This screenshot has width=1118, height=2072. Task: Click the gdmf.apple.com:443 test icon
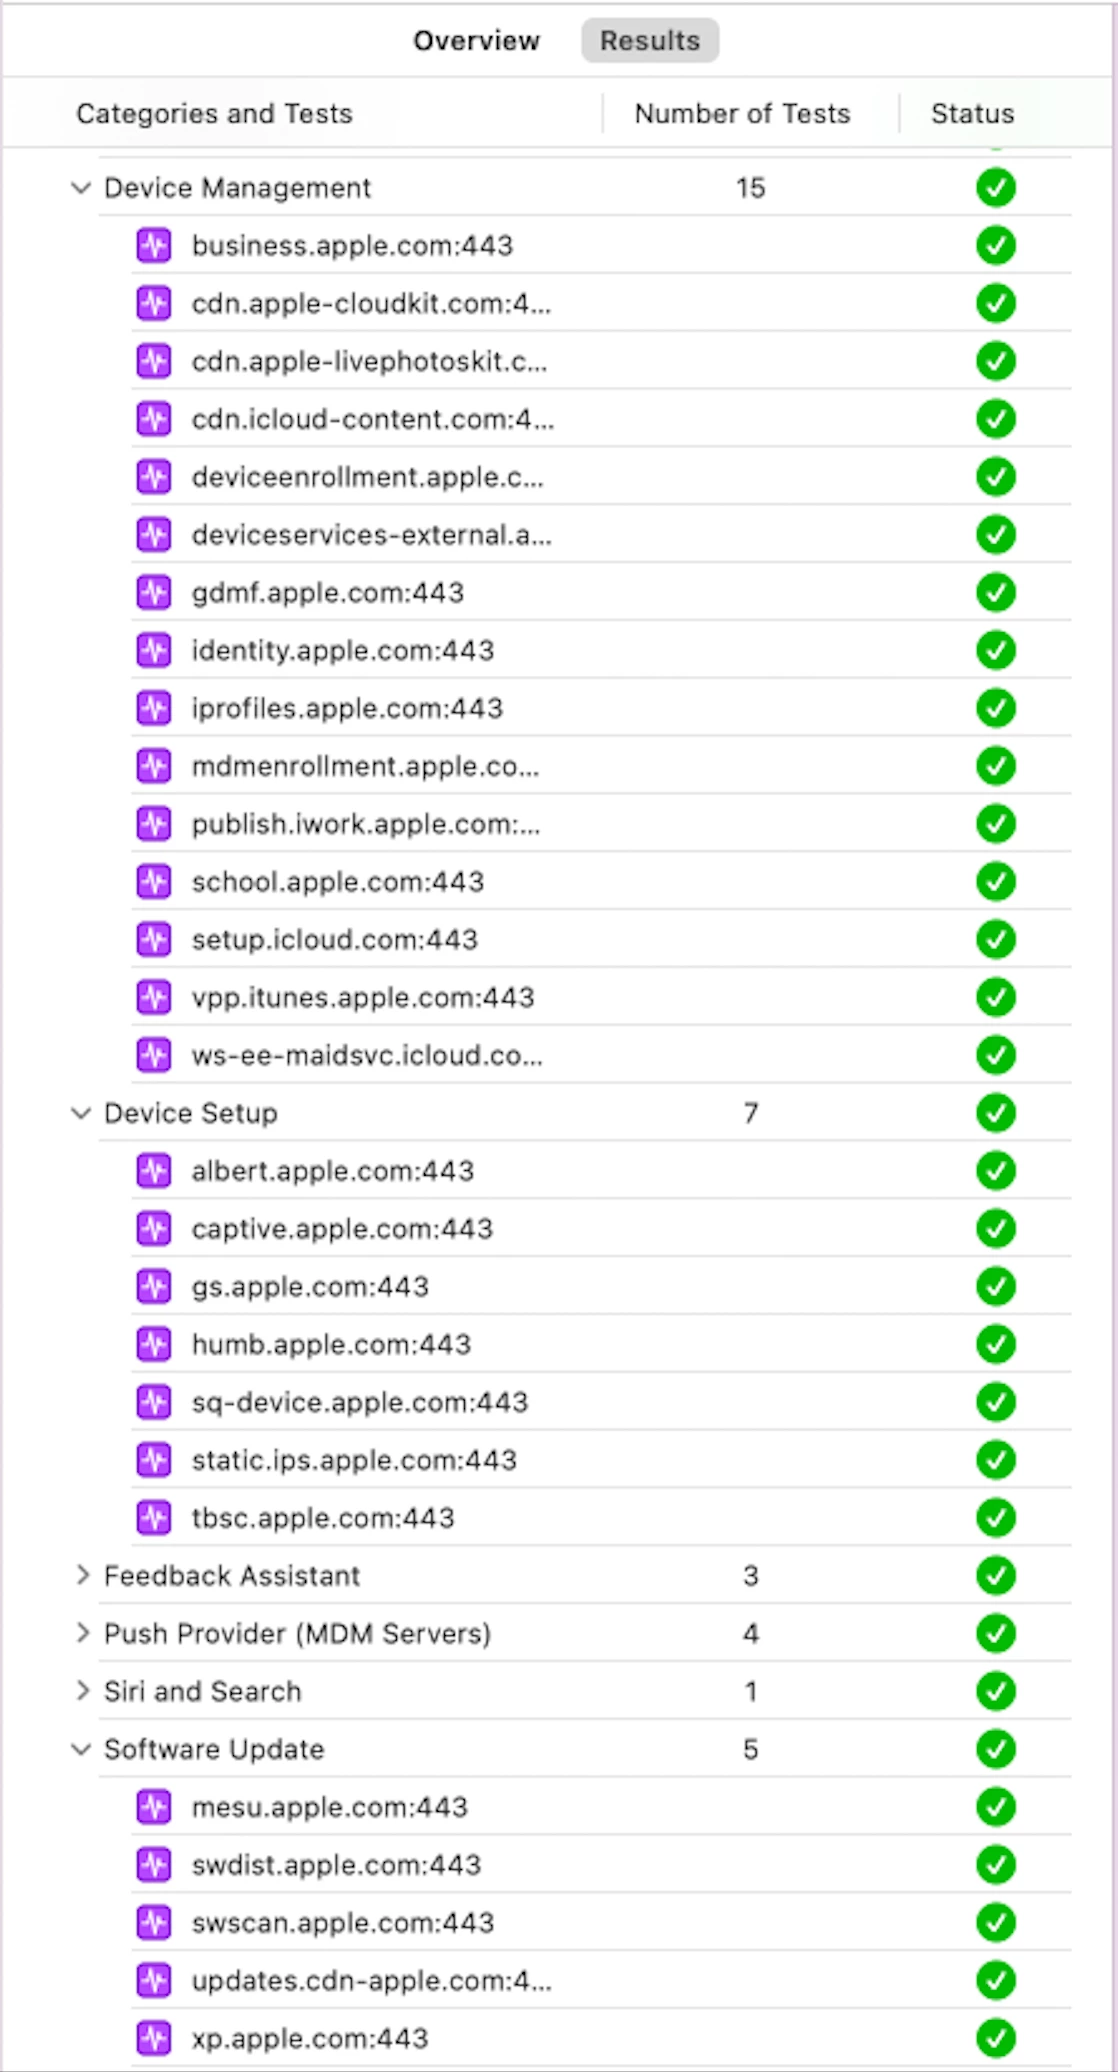154,593
